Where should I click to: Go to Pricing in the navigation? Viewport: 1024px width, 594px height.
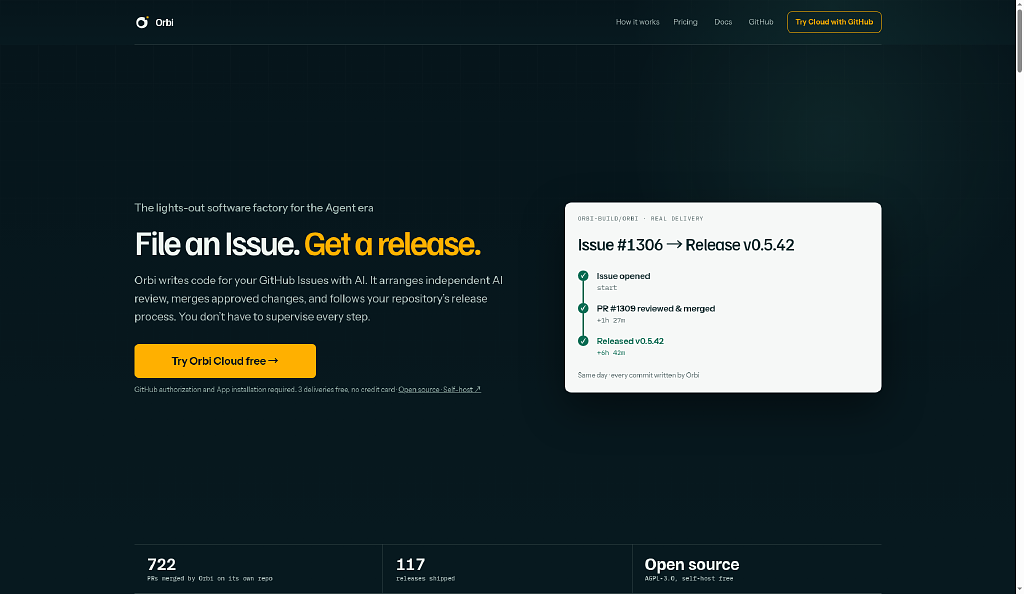point(685,22)
